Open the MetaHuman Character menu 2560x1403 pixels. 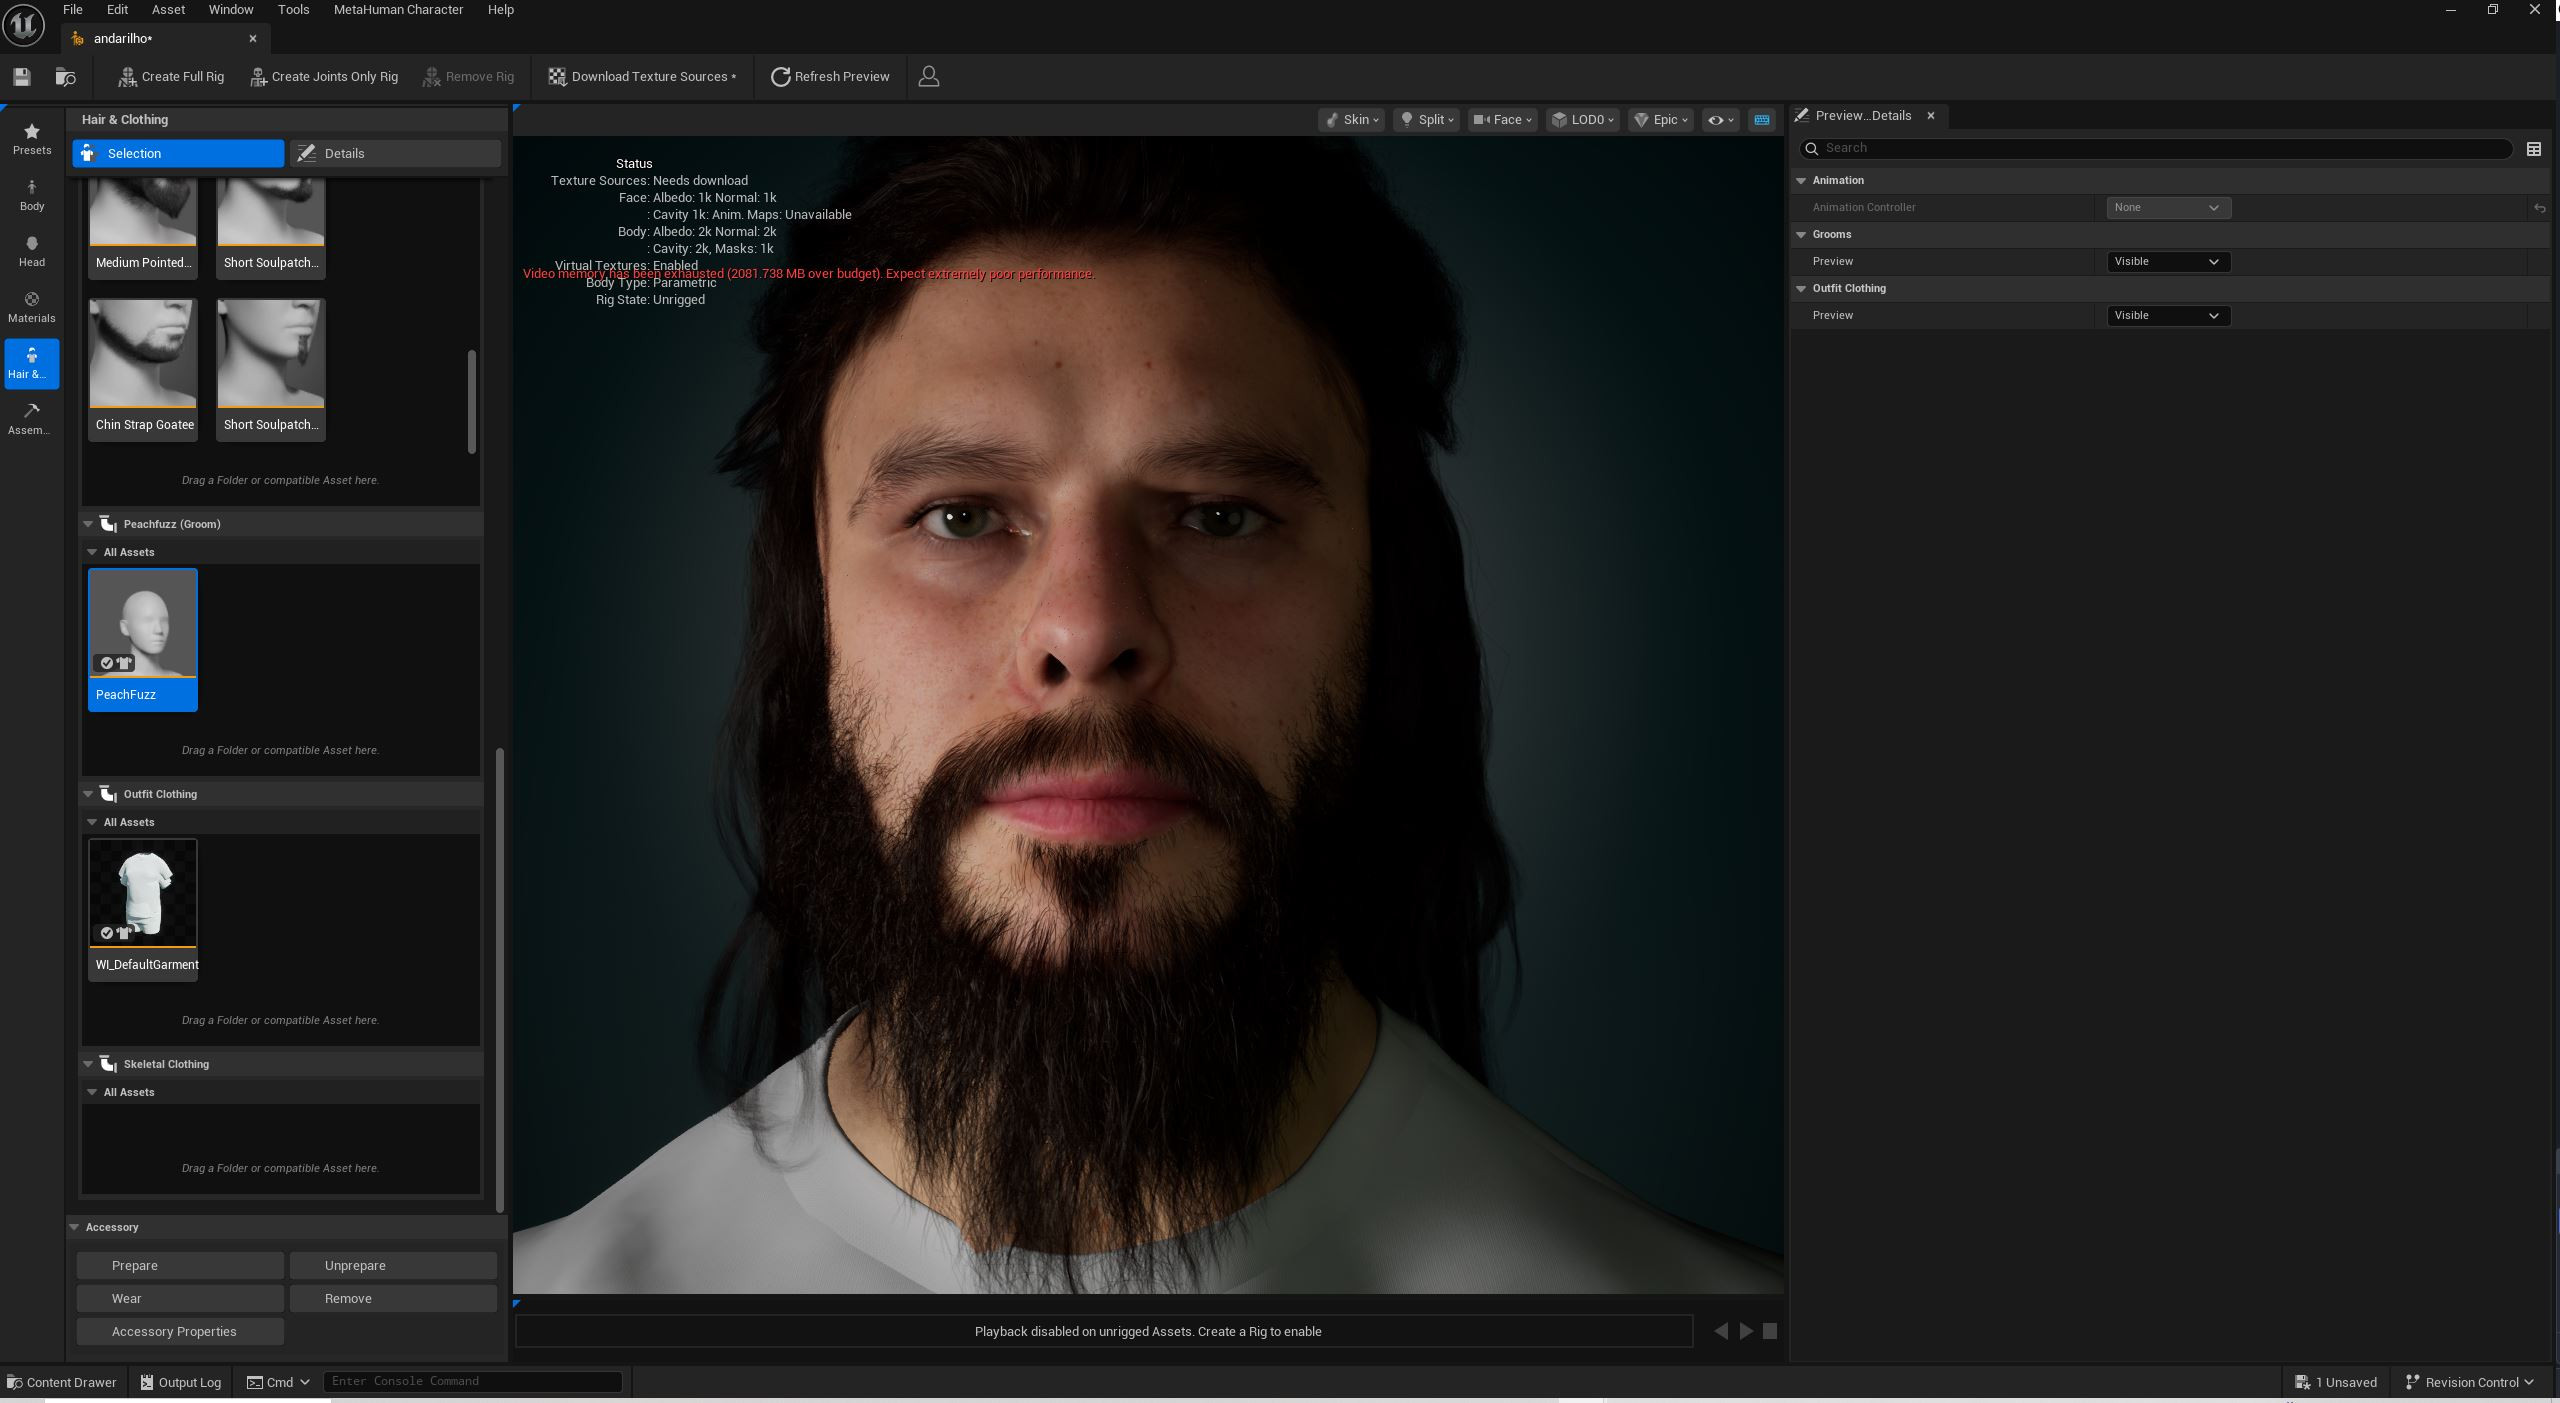point(397,9)
